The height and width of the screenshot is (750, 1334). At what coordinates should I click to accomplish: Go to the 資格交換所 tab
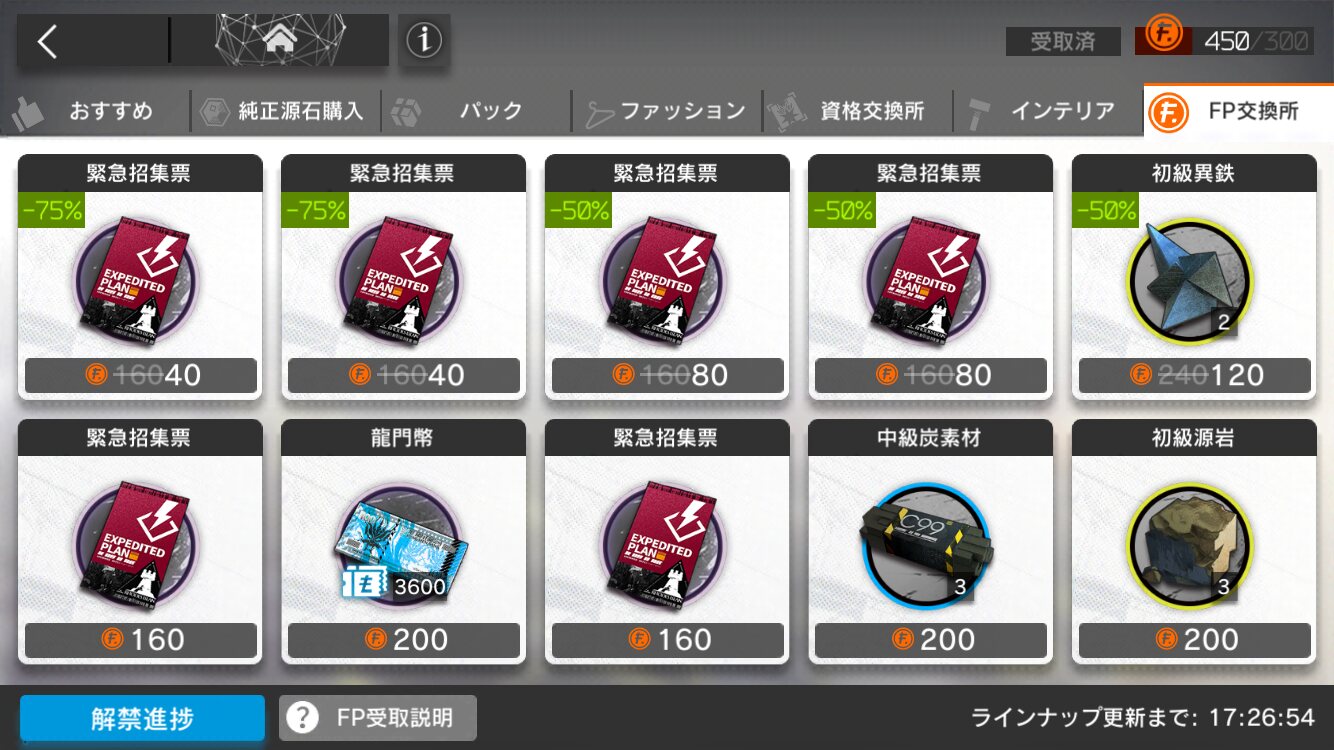point(857,111)
